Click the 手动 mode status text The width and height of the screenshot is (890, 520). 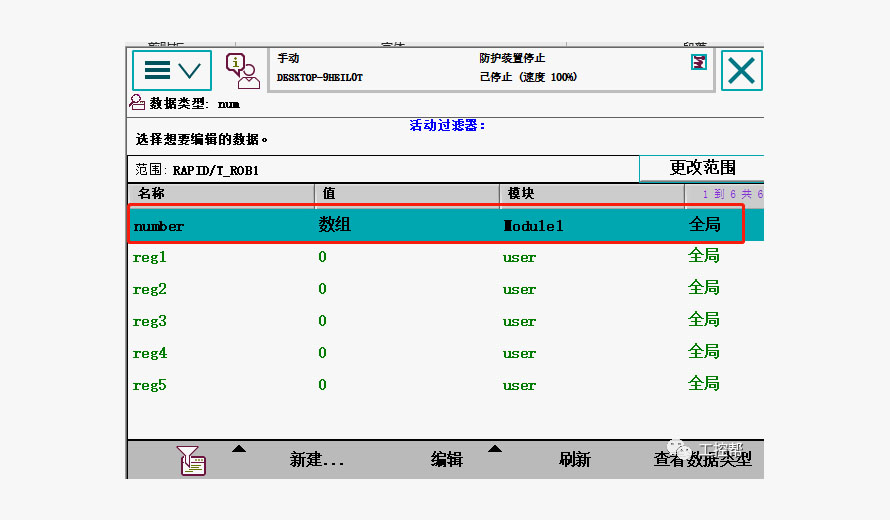click(x=288, y=58)
